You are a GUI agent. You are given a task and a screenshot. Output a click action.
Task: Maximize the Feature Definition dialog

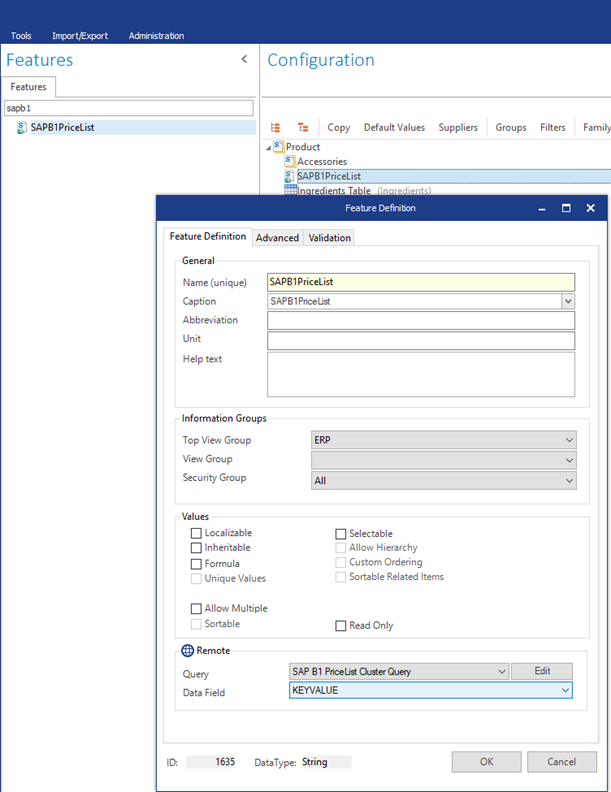click(x=566, y=208)
